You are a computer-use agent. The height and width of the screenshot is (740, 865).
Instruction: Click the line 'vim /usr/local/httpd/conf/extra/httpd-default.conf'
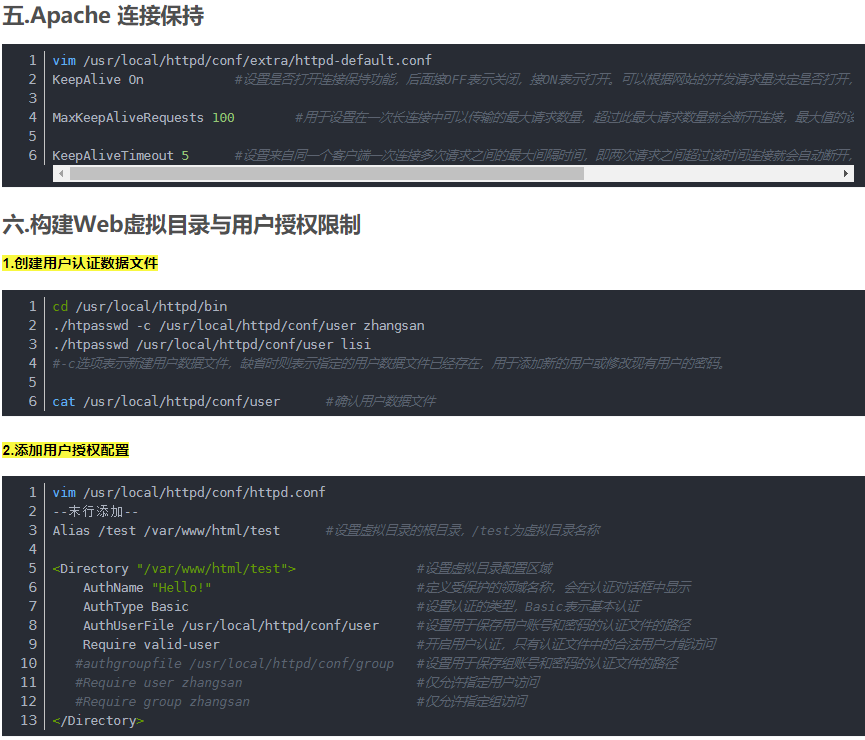(x=242, y=60)
